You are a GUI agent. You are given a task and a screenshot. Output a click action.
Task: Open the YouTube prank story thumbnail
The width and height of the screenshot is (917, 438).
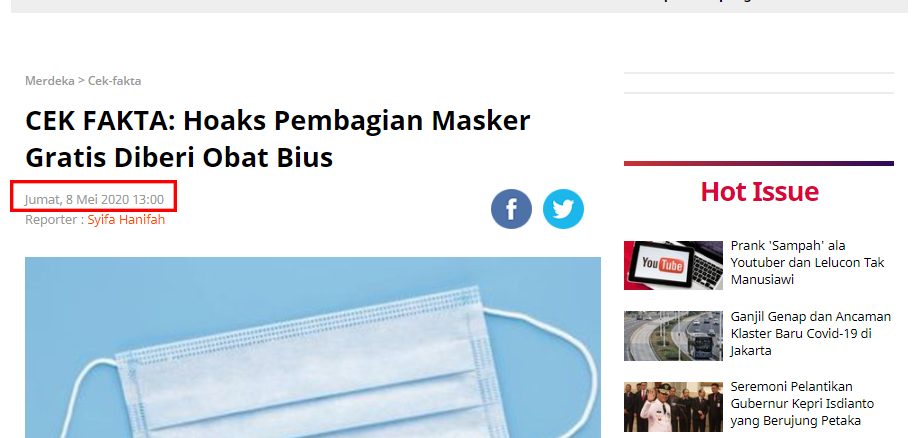(673, 265)
